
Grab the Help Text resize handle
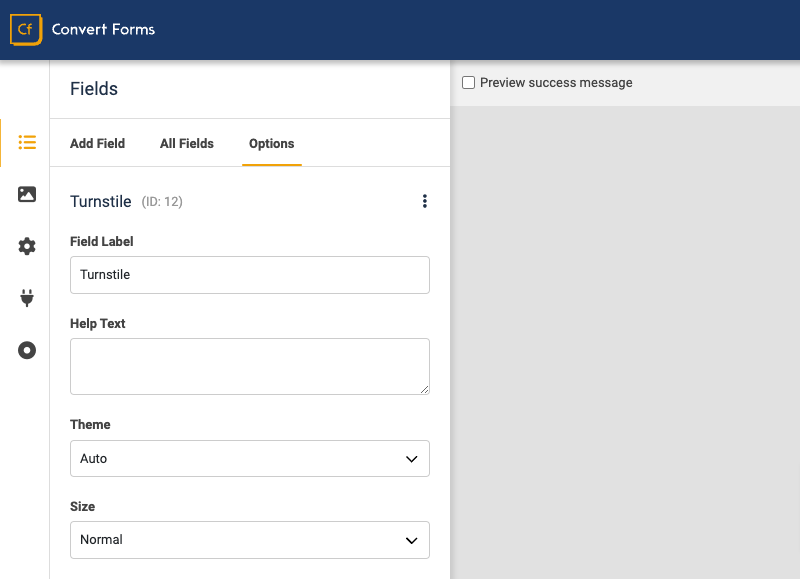tap(424, 389)
